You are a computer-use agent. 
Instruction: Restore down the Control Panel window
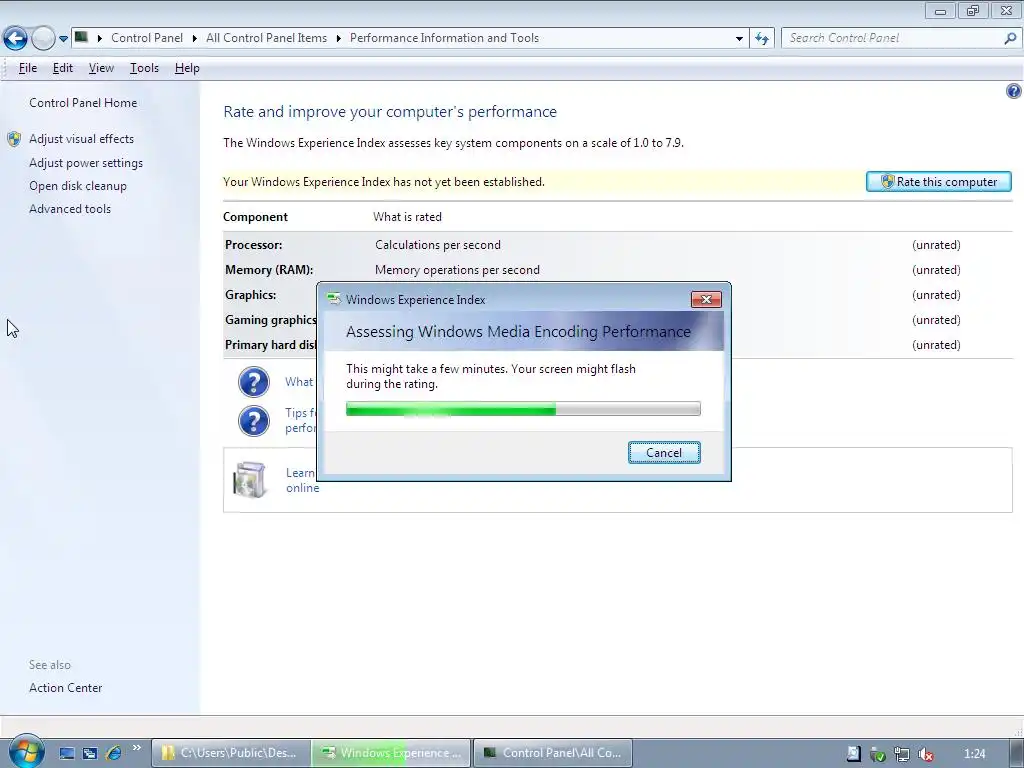(973, 10)
